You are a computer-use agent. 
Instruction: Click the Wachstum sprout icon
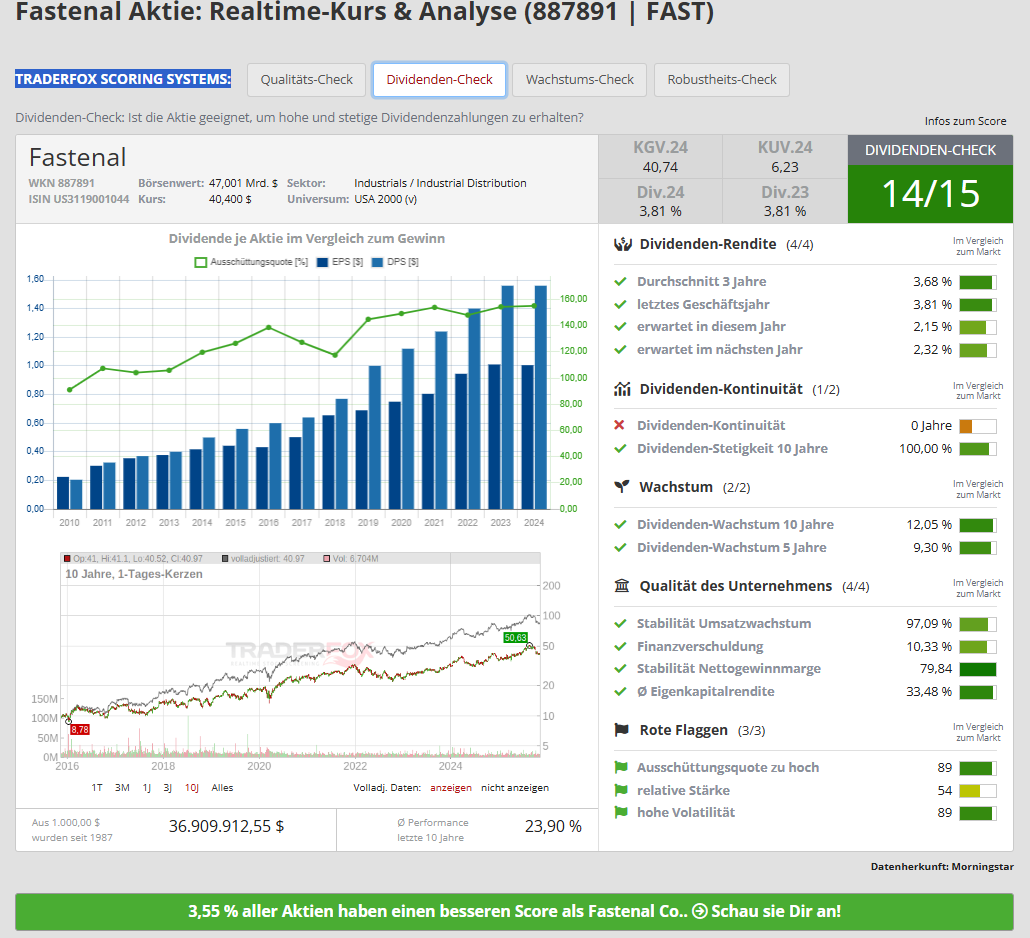point(621,487)
